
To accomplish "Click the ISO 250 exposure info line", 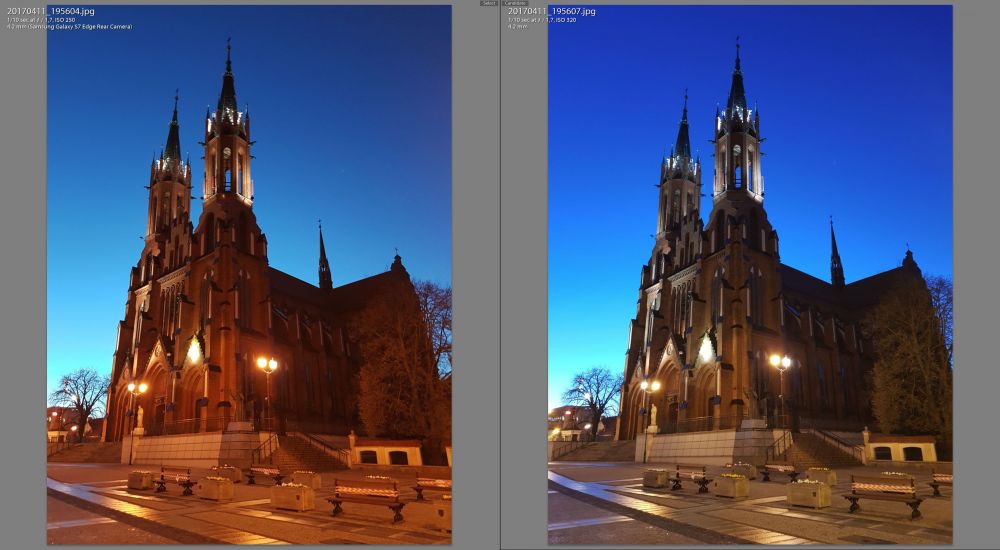I will (41, 20).
